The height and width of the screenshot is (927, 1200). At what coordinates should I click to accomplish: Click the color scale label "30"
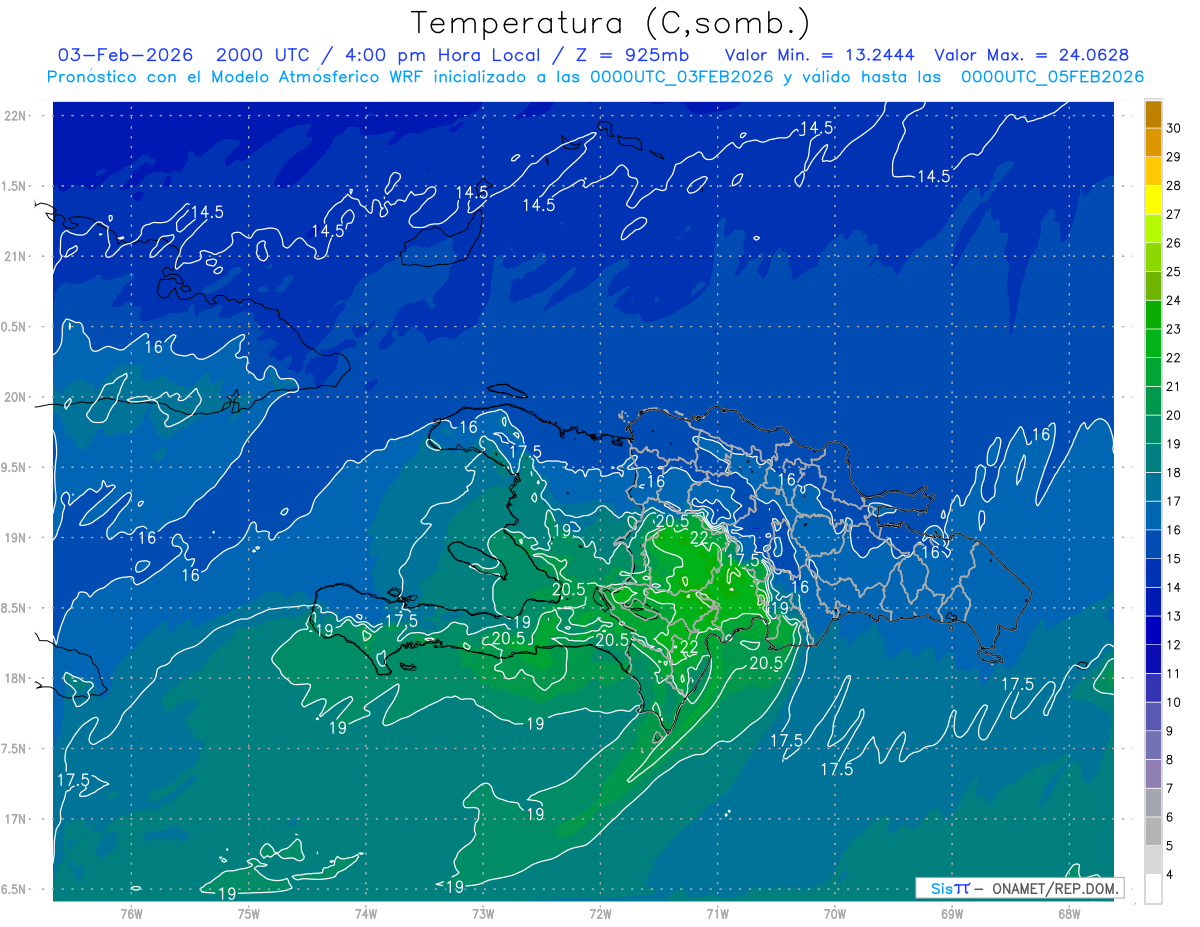click(1174, 128)
